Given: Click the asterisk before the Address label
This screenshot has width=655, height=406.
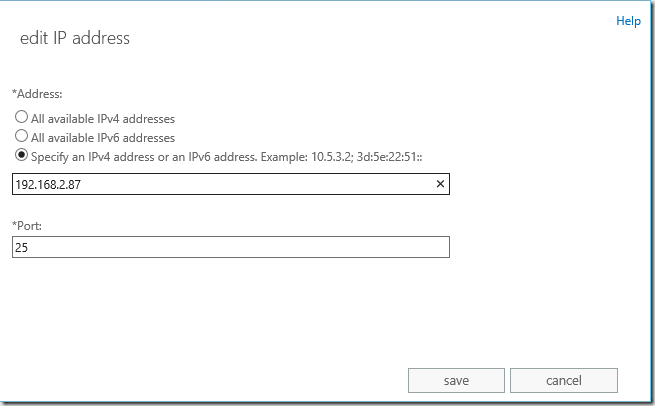Looking at the screenshot, I should point(14,93).
